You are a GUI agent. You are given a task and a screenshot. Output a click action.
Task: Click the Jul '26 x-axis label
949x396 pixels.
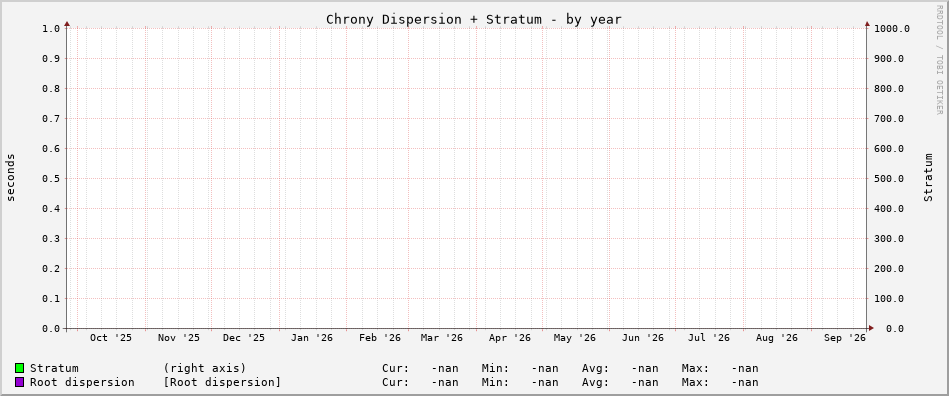(709, 338)
